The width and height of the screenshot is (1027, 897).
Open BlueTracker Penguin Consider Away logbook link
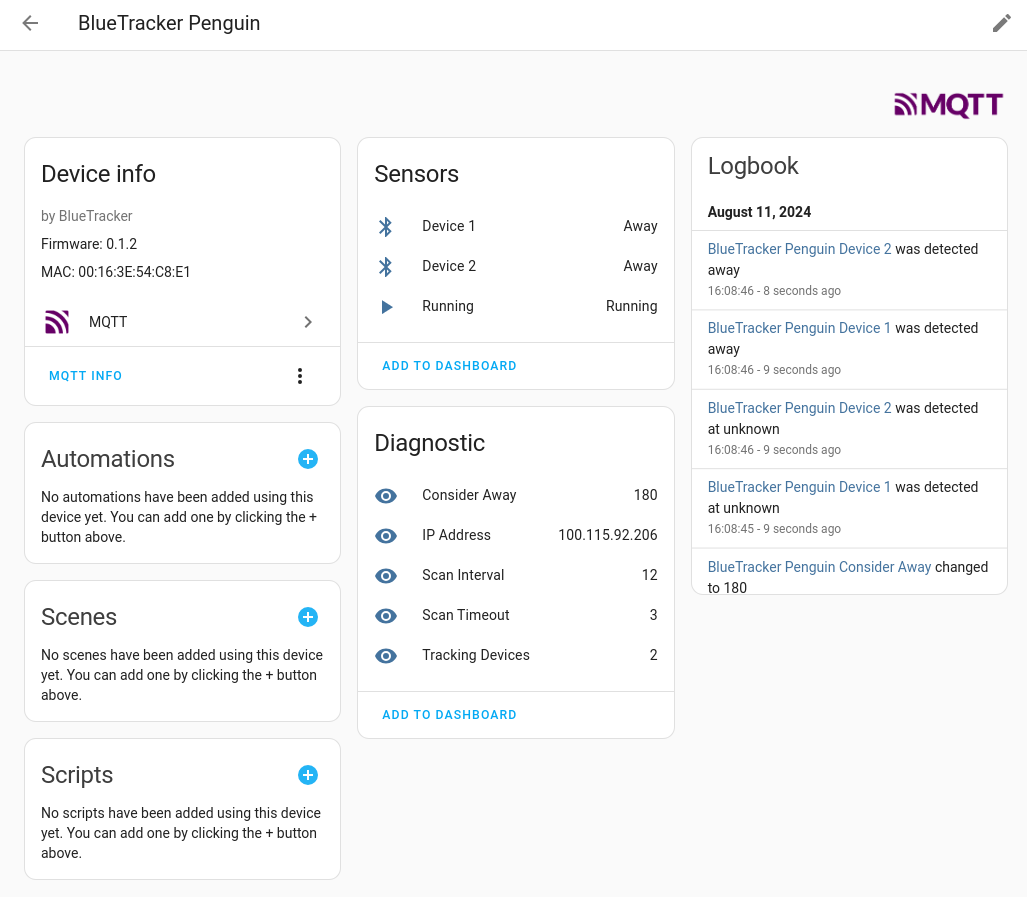[x=819, y=567]
